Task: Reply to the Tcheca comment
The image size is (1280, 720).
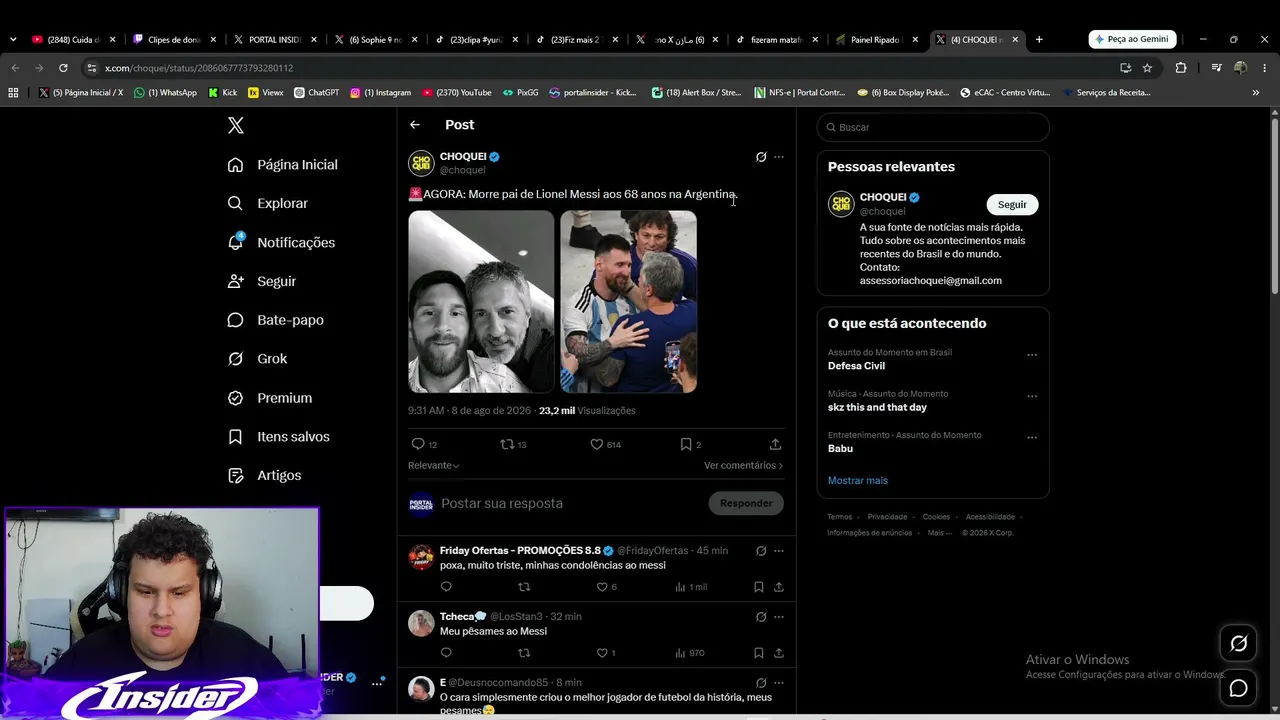Action: pos(446,653)
